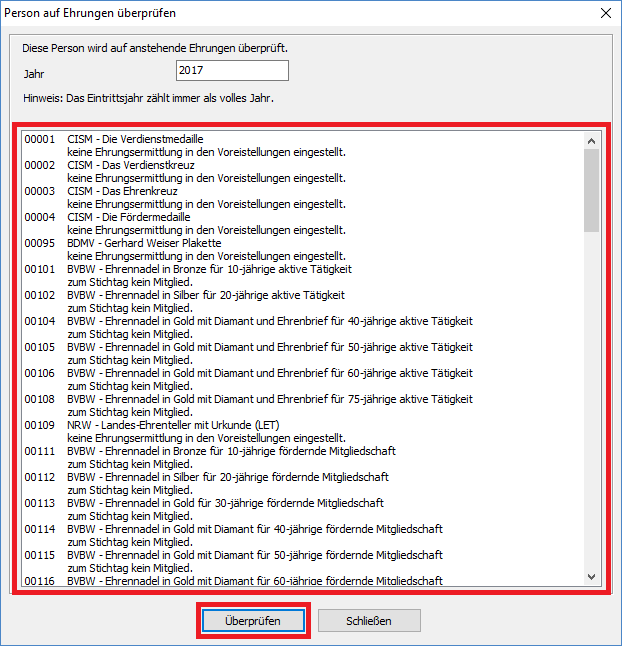The image size is (622, 646).
Task: Choose 00108 Ehrennadel for 75-jährige aktive Tätigkeit
Action: pyautogui.click(x=270, y=399)
